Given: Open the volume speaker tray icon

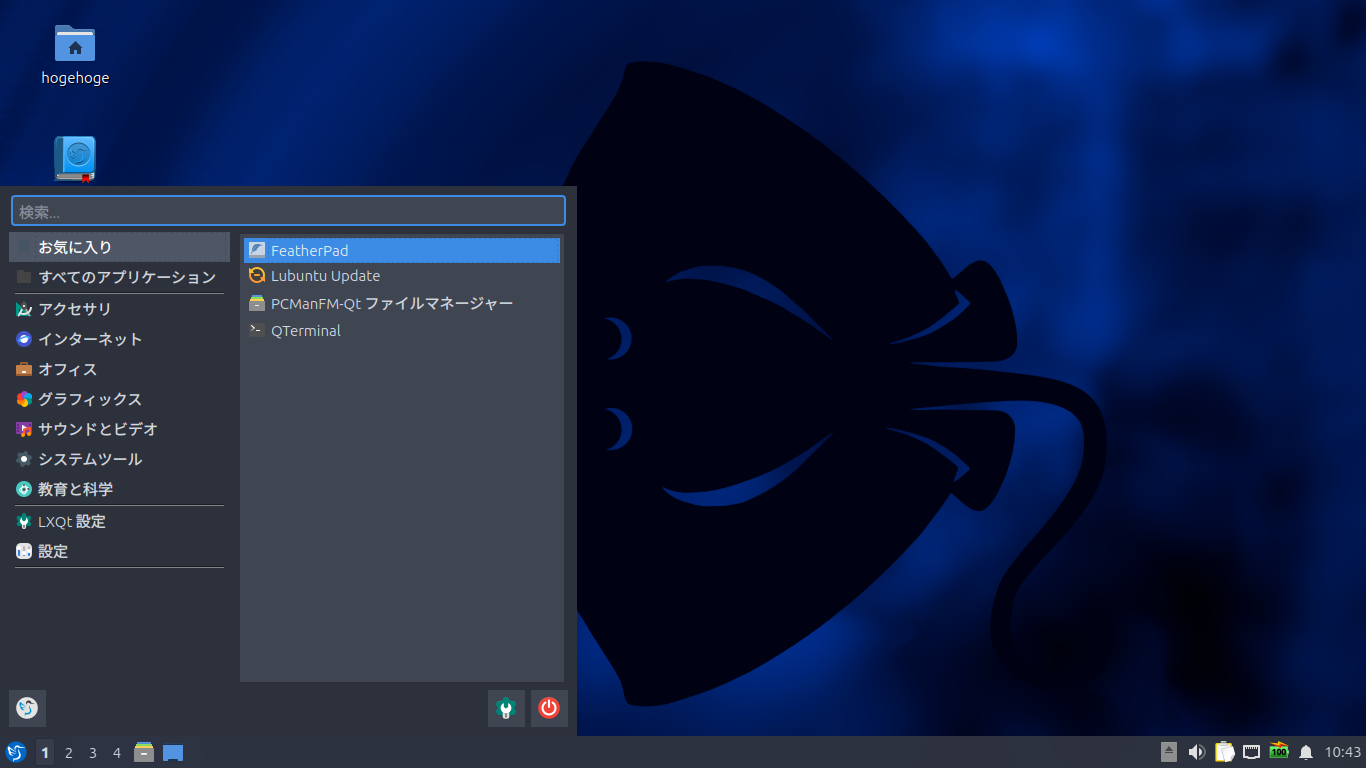Looking at the screenshot, I should pos(1196,752).
